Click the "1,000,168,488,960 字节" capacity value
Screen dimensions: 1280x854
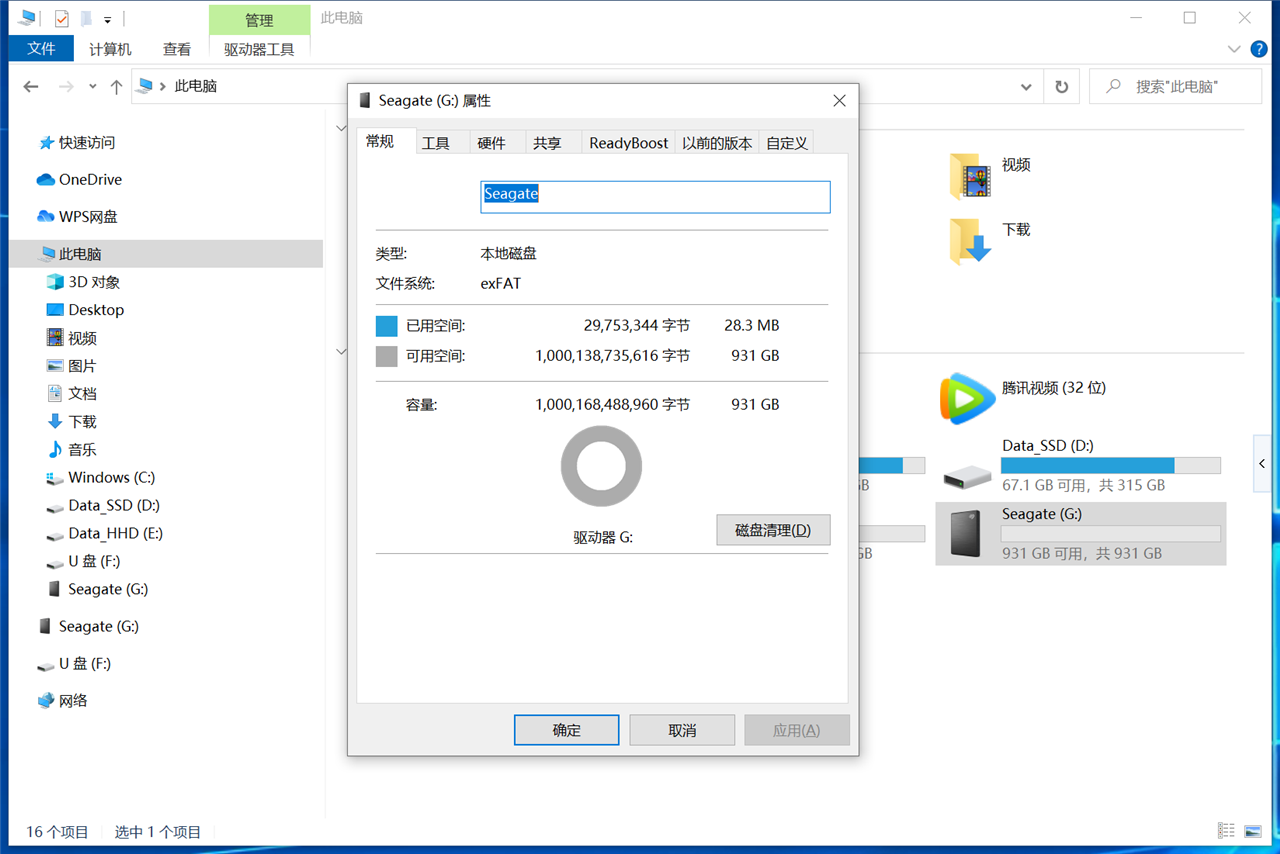coord(612,405)
